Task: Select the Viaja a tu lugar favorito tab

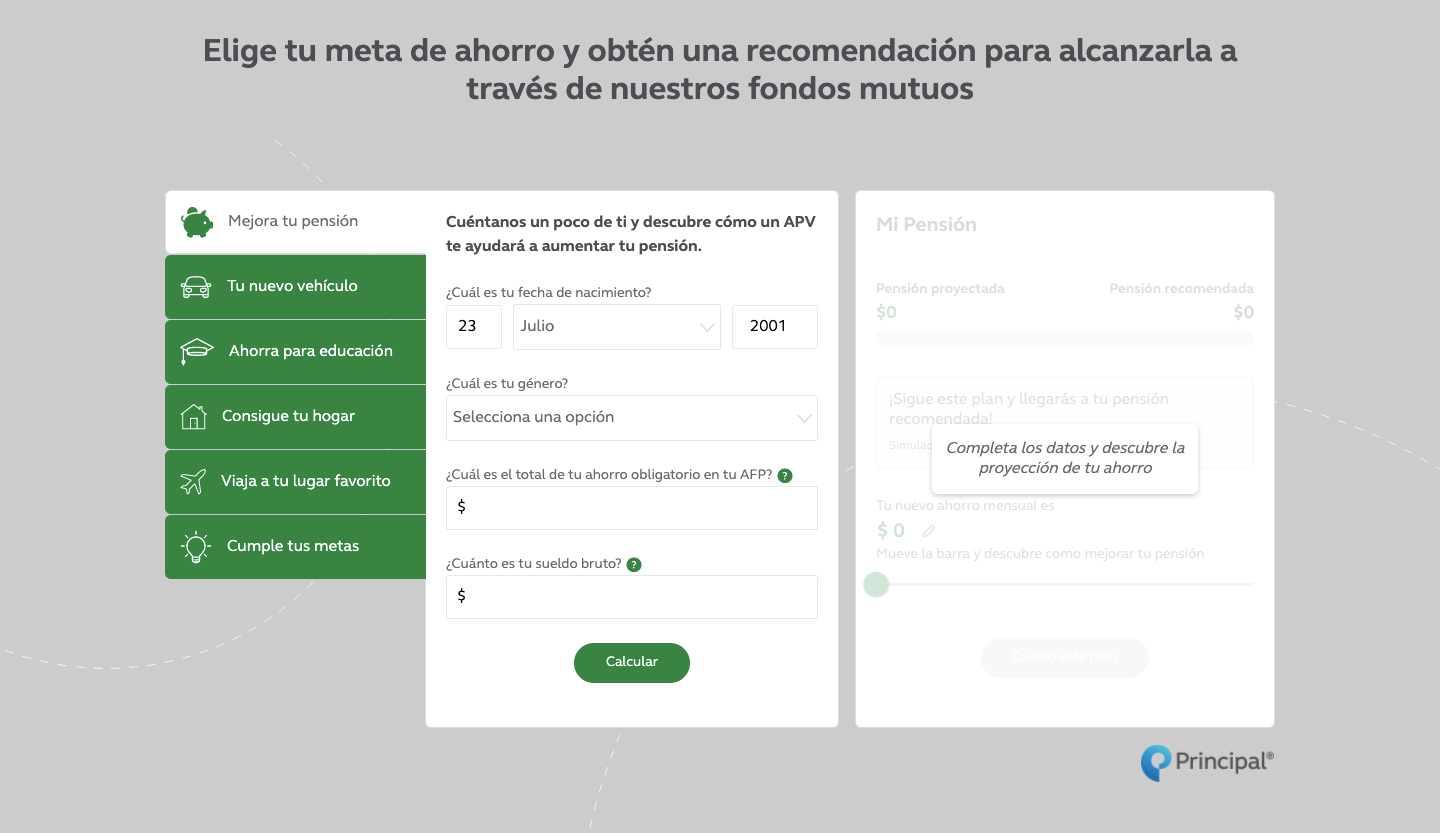Action: point(305,481)
